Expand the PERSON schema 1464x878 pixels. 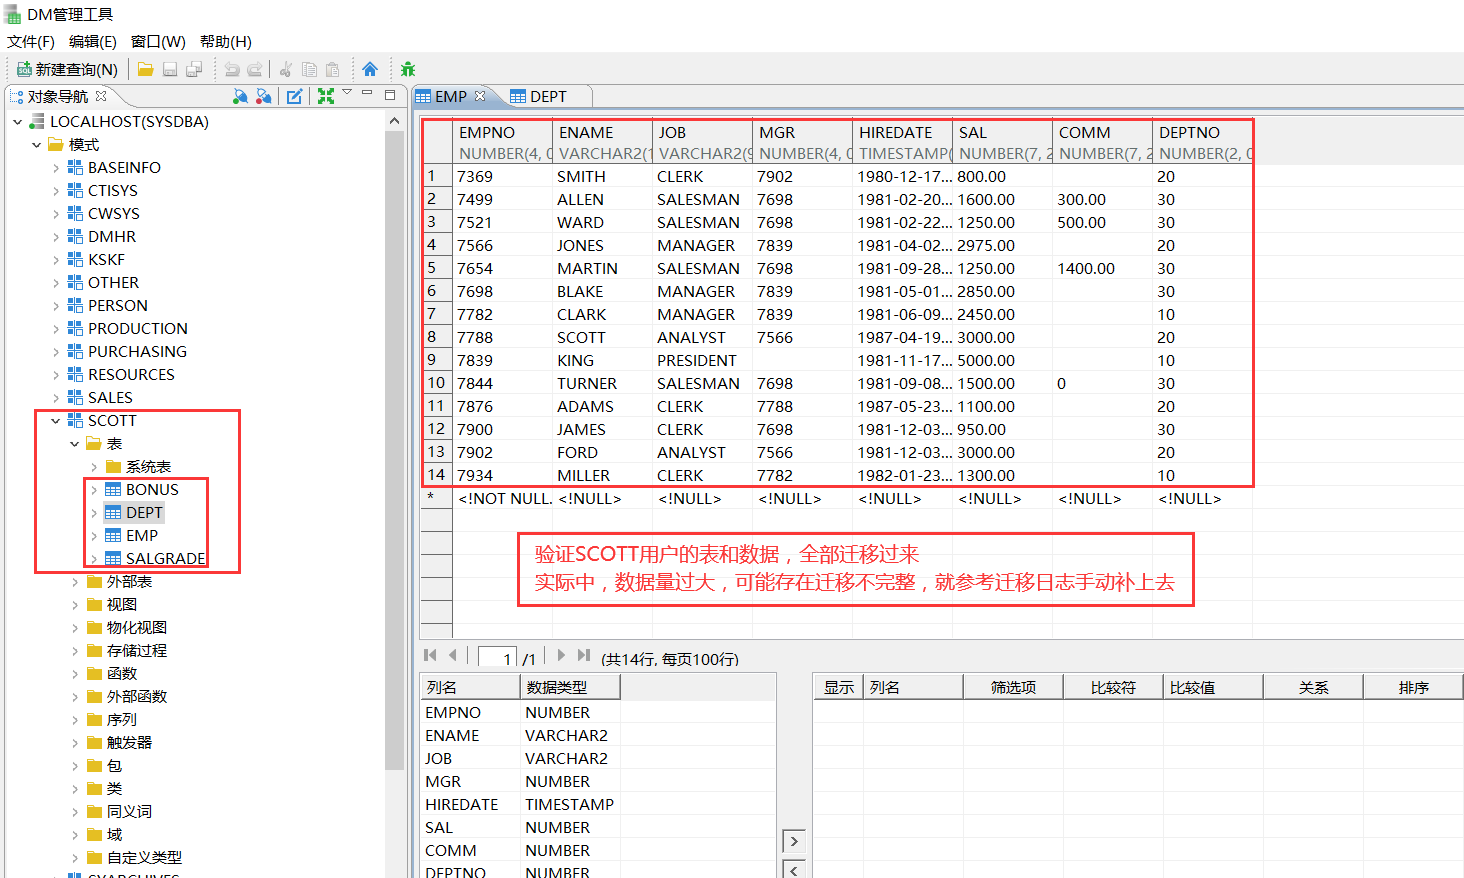pyautogui.click(x=56, y=306)
